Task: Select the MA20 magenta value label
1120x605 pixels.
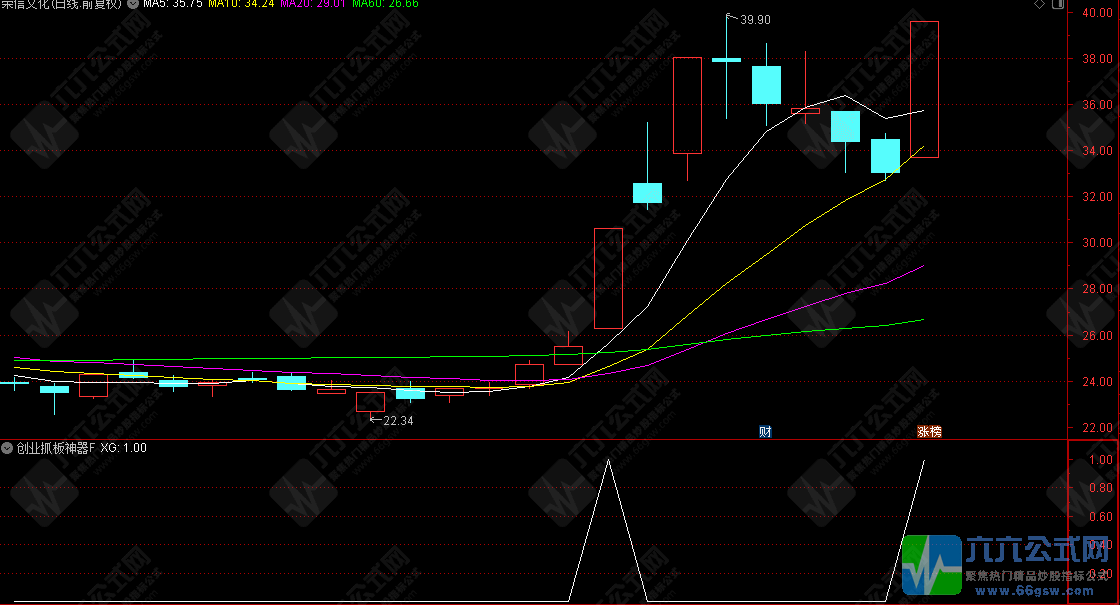Action: (x=312, y=4)
